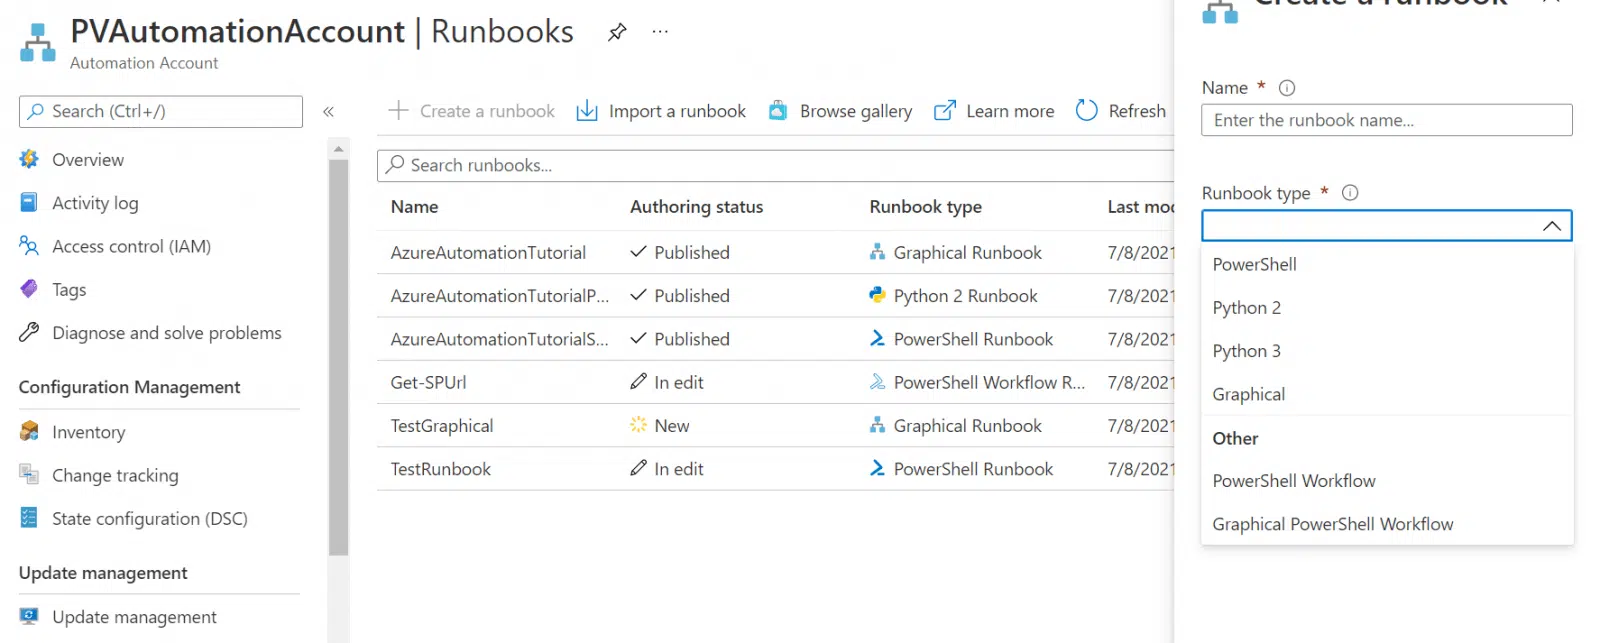Click the Automation Account header icon
1600x643 pixels.
(38, 42)
